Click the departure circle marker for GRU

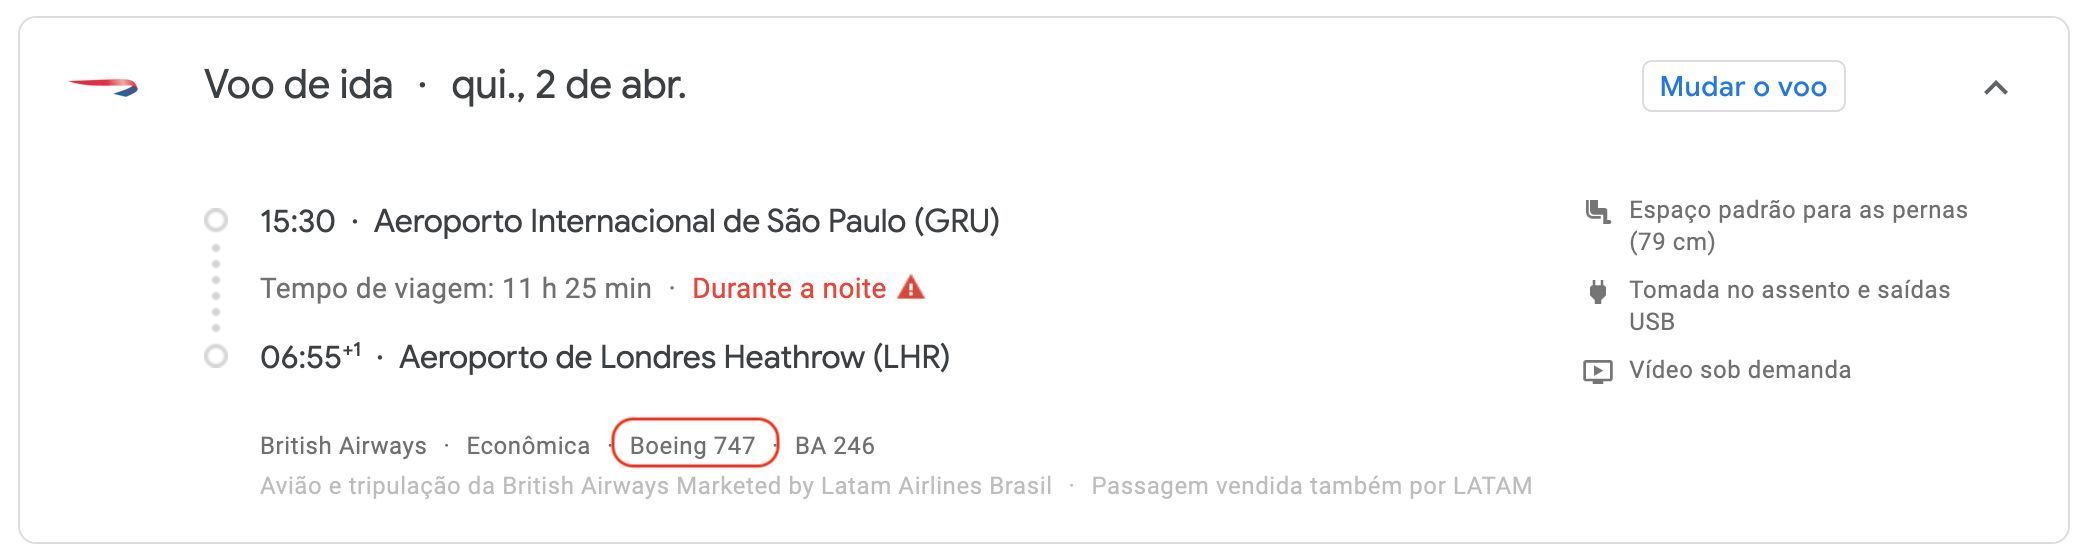point(215,220)
